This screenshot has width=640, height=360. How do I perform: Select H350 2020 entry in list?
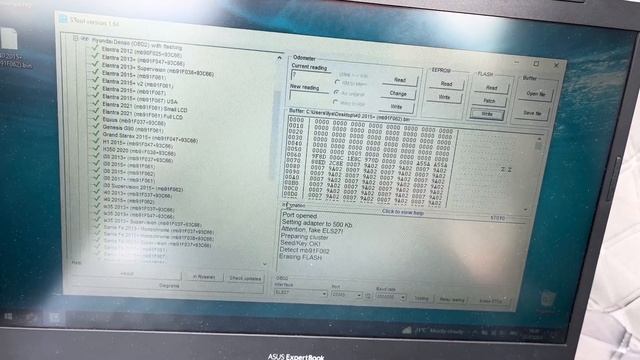click(139, 151)
